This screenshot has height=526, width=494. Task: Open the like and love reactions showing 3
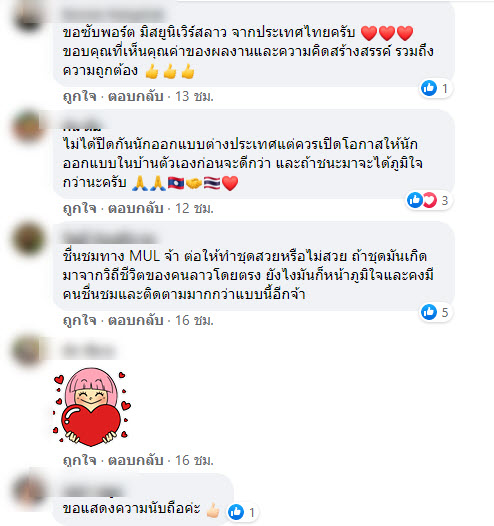[428, 200]
